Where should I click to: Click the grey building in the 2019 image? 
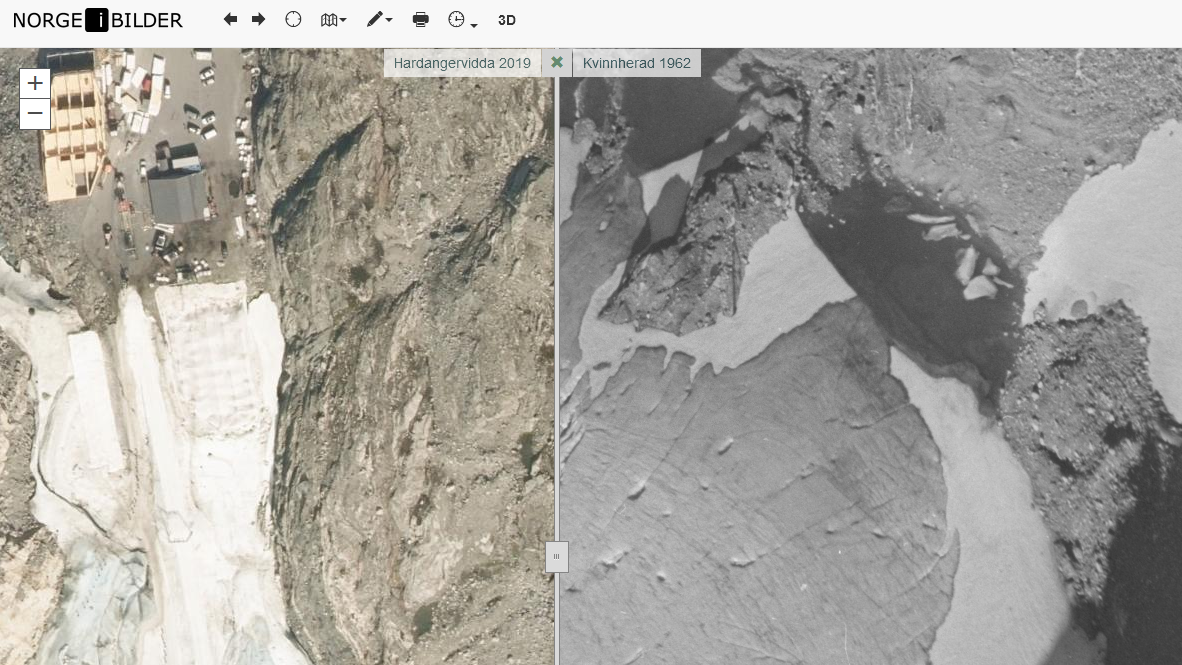[178, 197]
